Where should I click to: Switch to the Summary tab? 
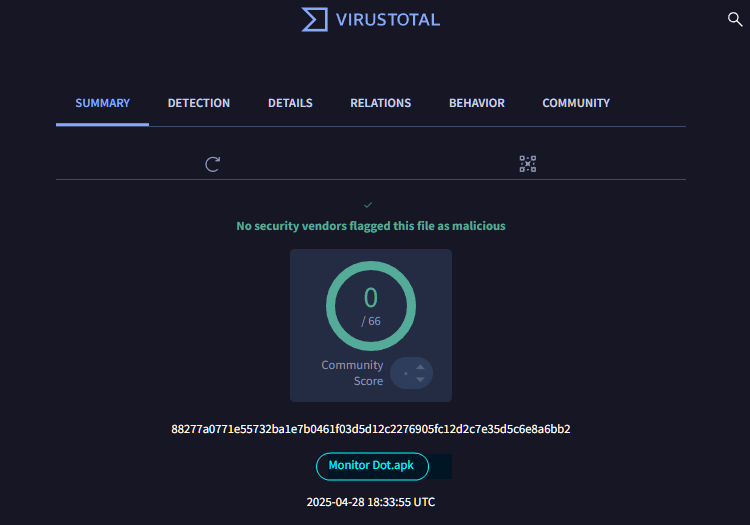[102, 103]
